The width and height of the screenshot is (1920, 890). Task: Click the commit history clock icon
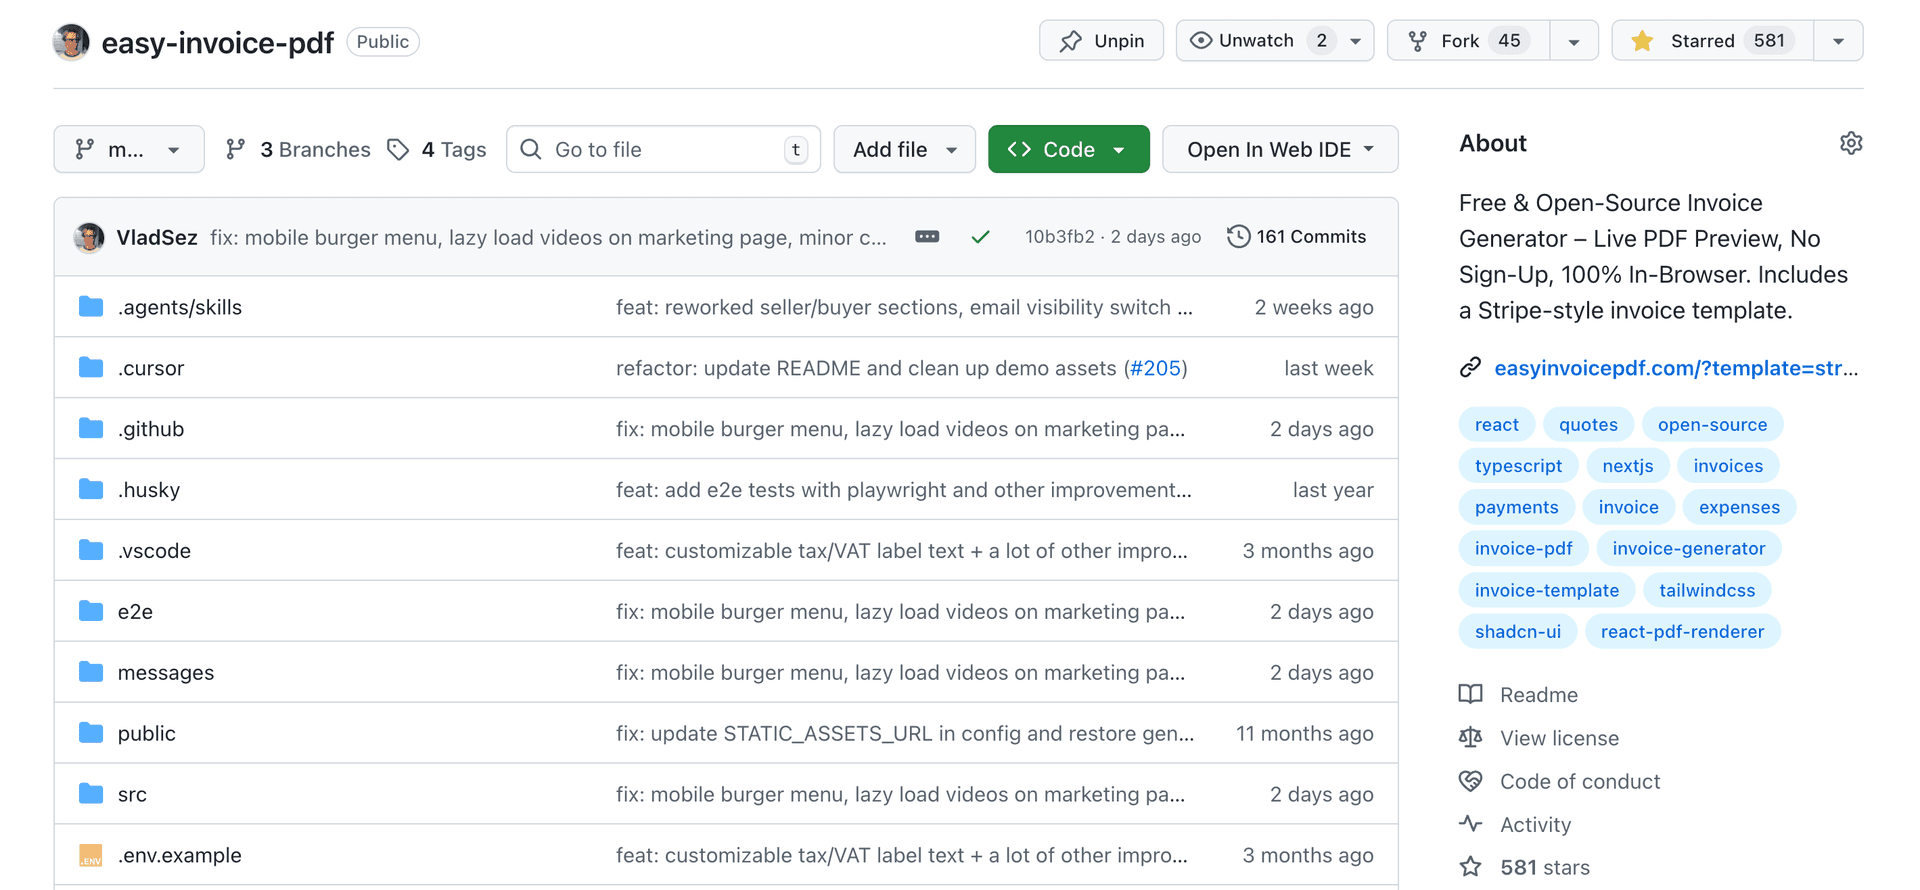pyautogui.click(x=1238, y=237)
